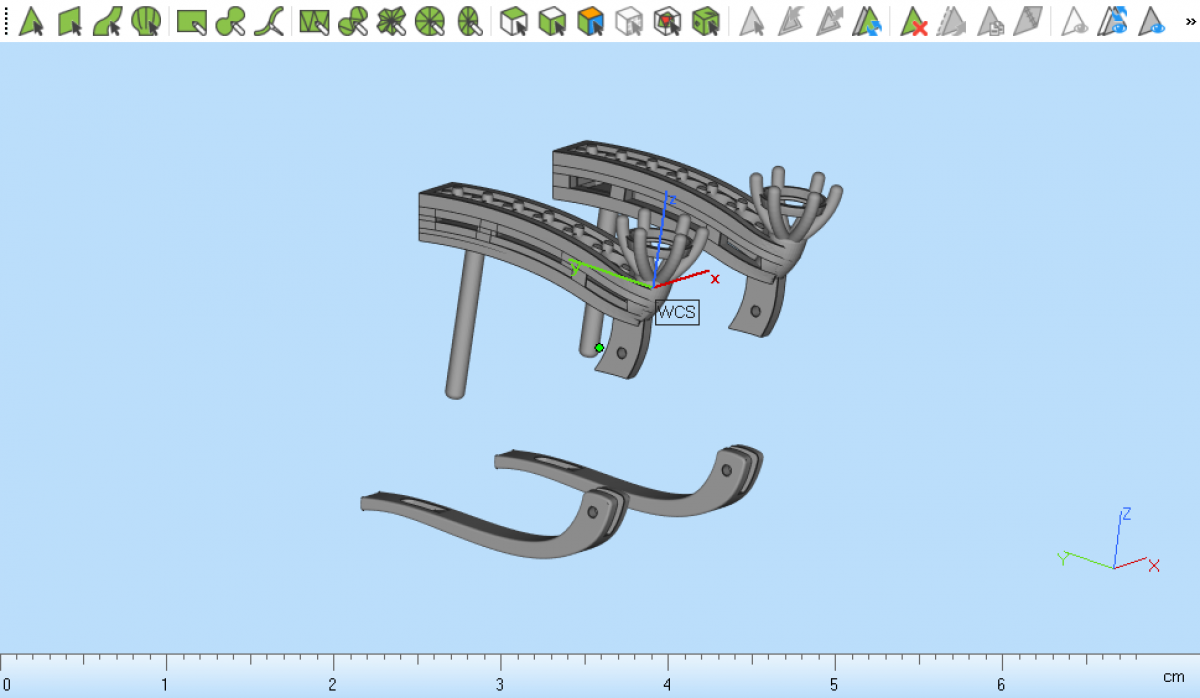This screenshot has width=1200, height=698.
Task: Toggle the grey triangle with eye visibility icon
Action: tap(1075, 21)
